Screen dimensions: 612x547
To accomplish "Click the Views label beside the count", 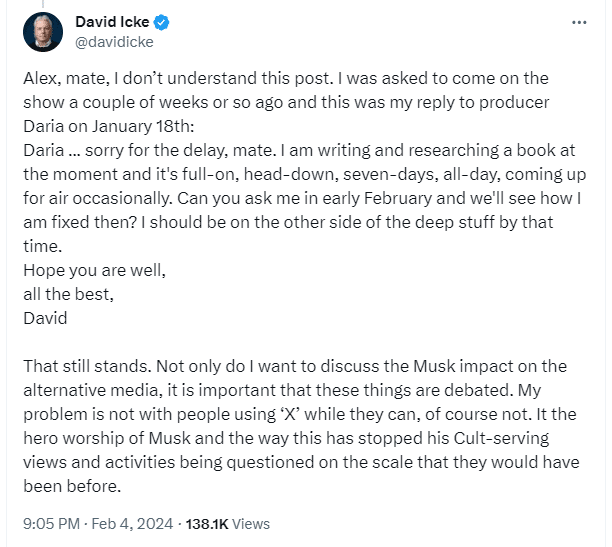I will [x=251, y=524].
